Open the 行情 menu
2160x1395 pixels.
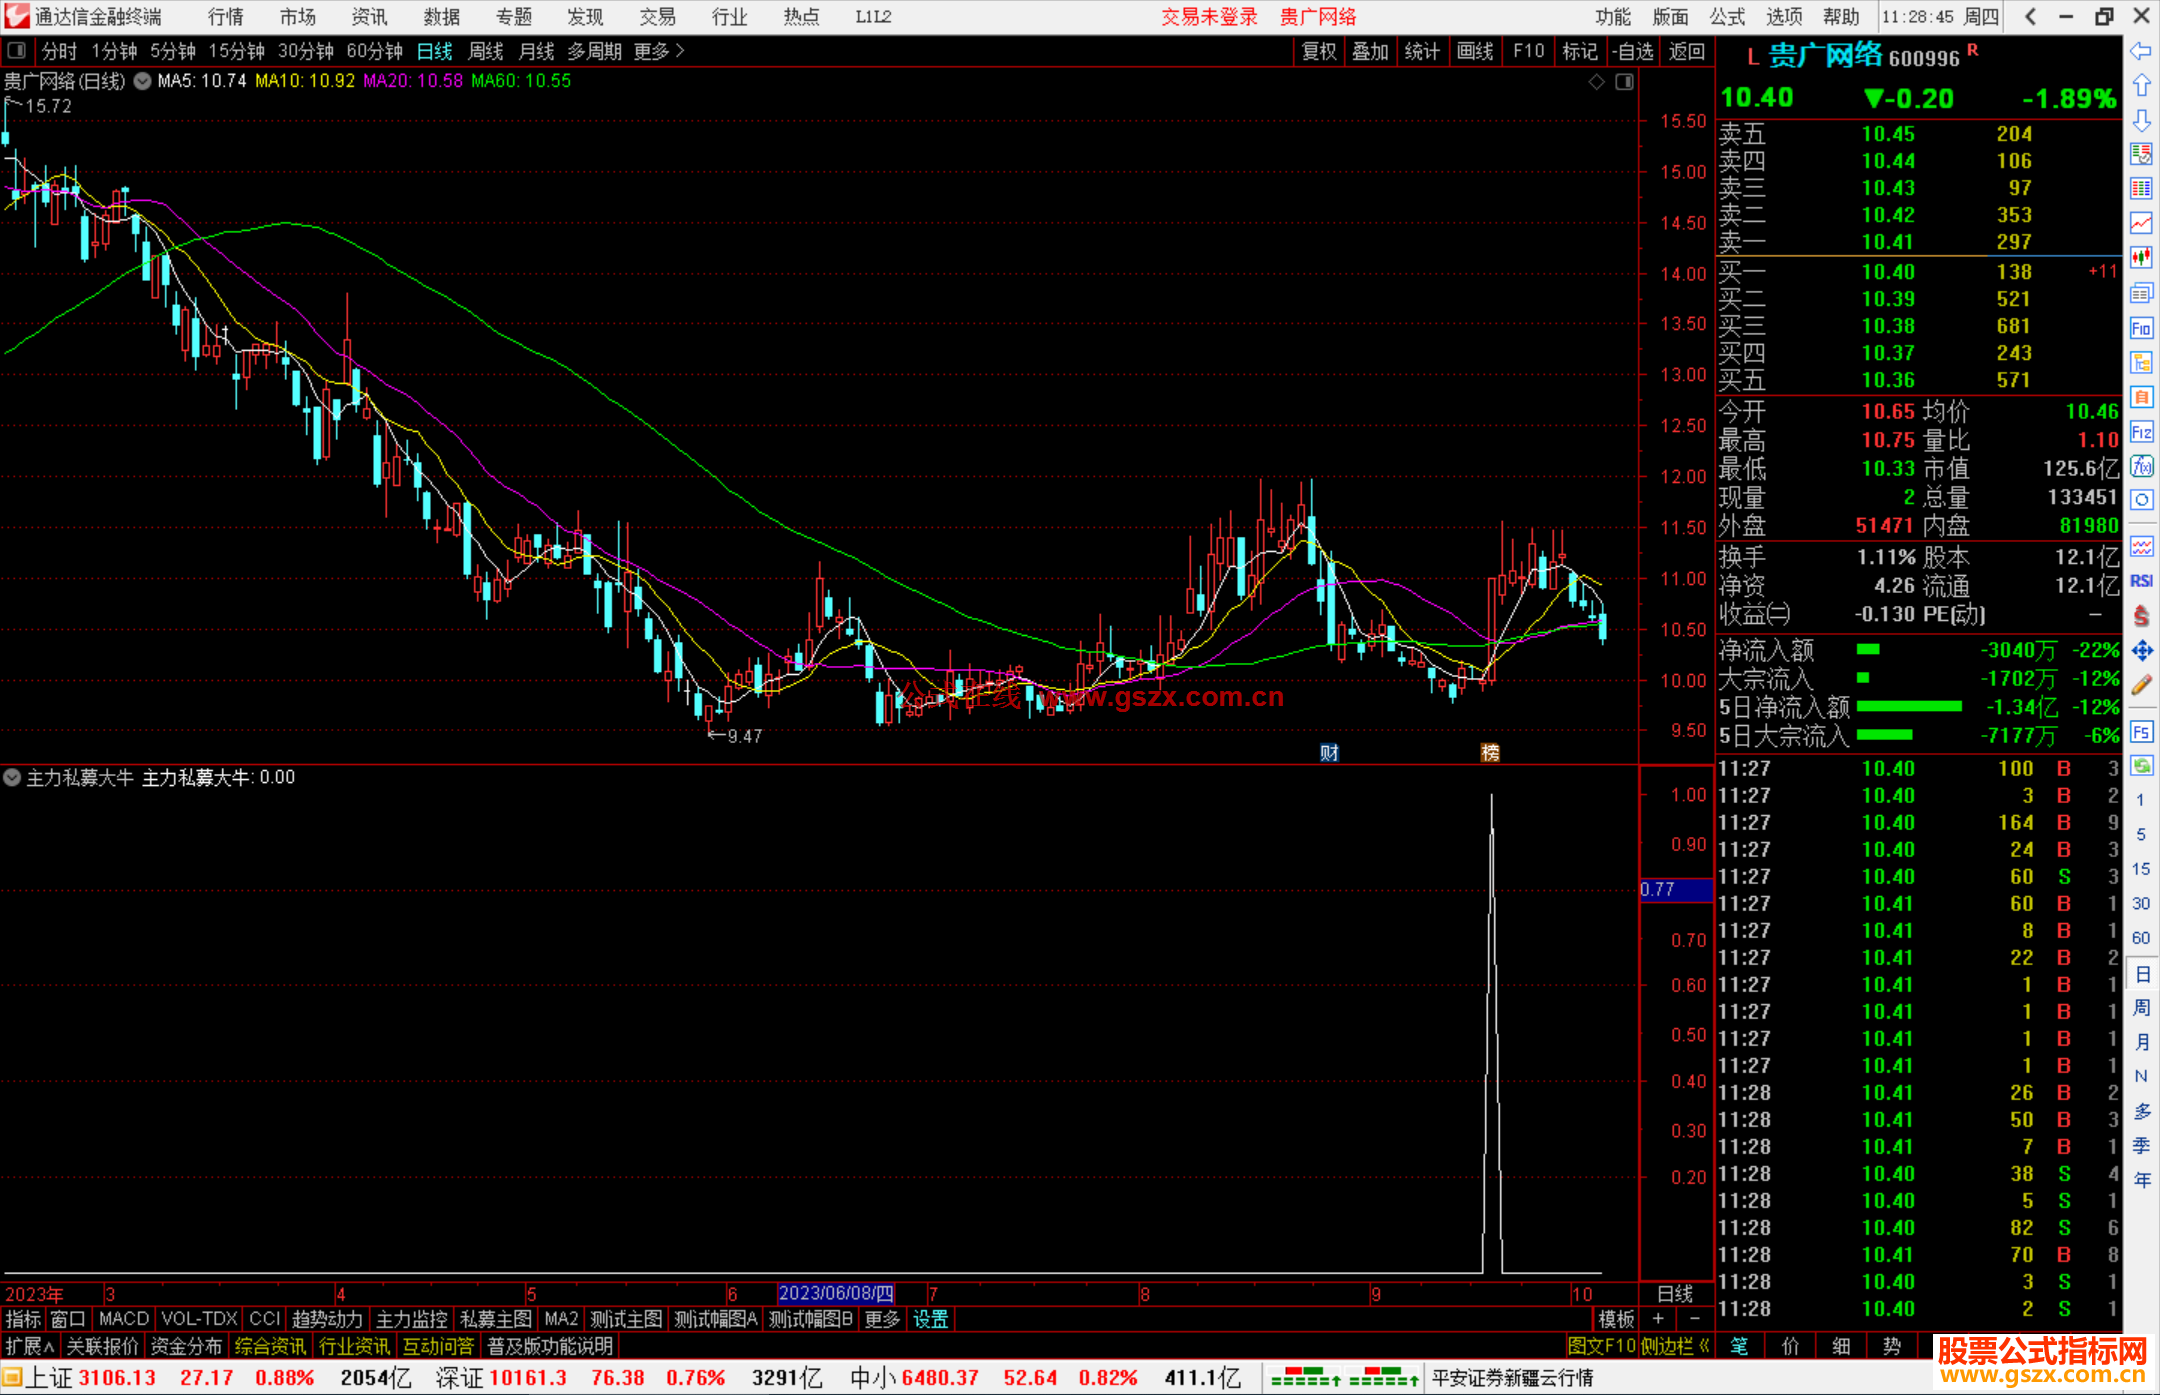click(226, 17)
